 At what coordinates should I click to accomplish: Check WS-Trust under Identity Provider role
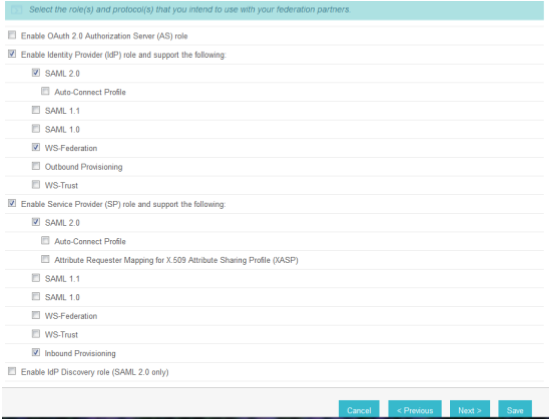(x=36, y=184)
